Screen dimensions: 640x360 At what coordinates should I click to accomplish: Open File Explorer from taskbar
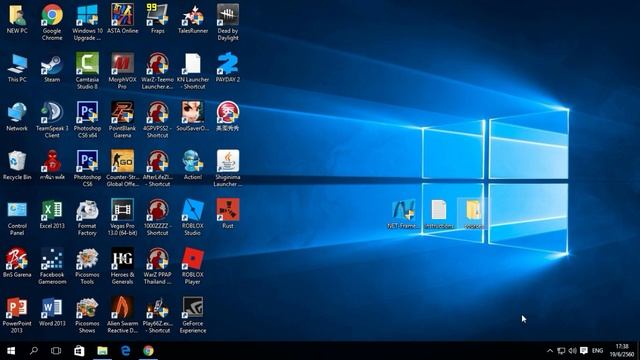(102, 351)
